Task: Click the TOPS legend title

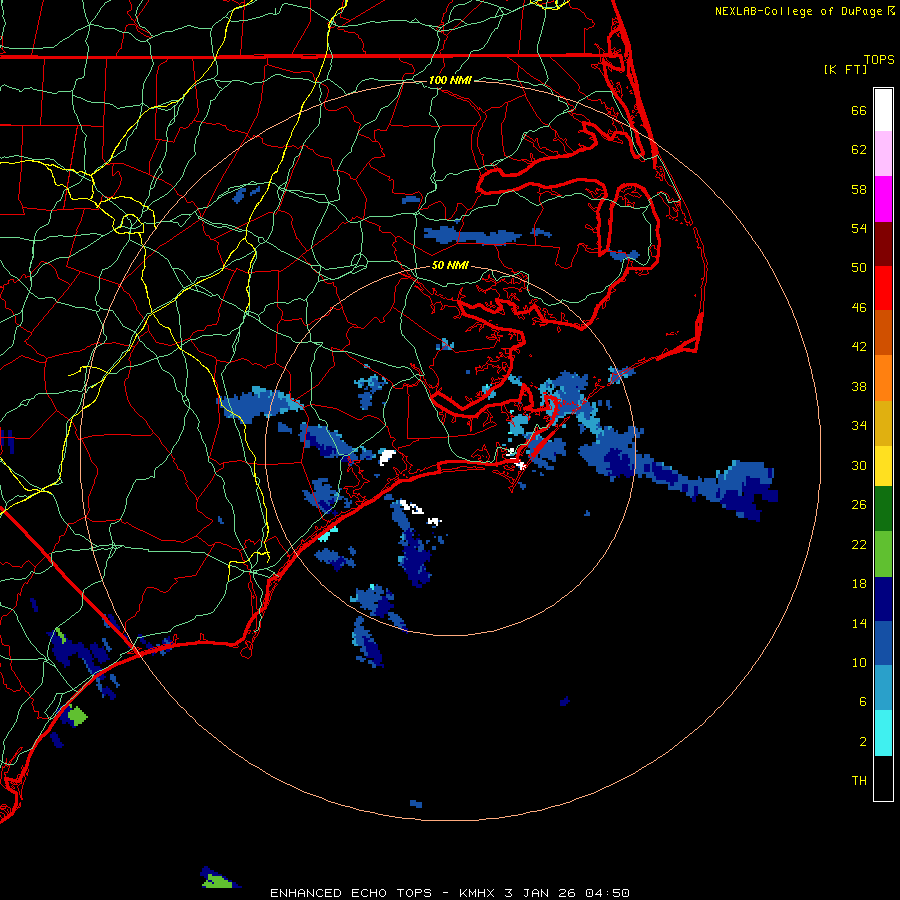Action: pos(879,59)
